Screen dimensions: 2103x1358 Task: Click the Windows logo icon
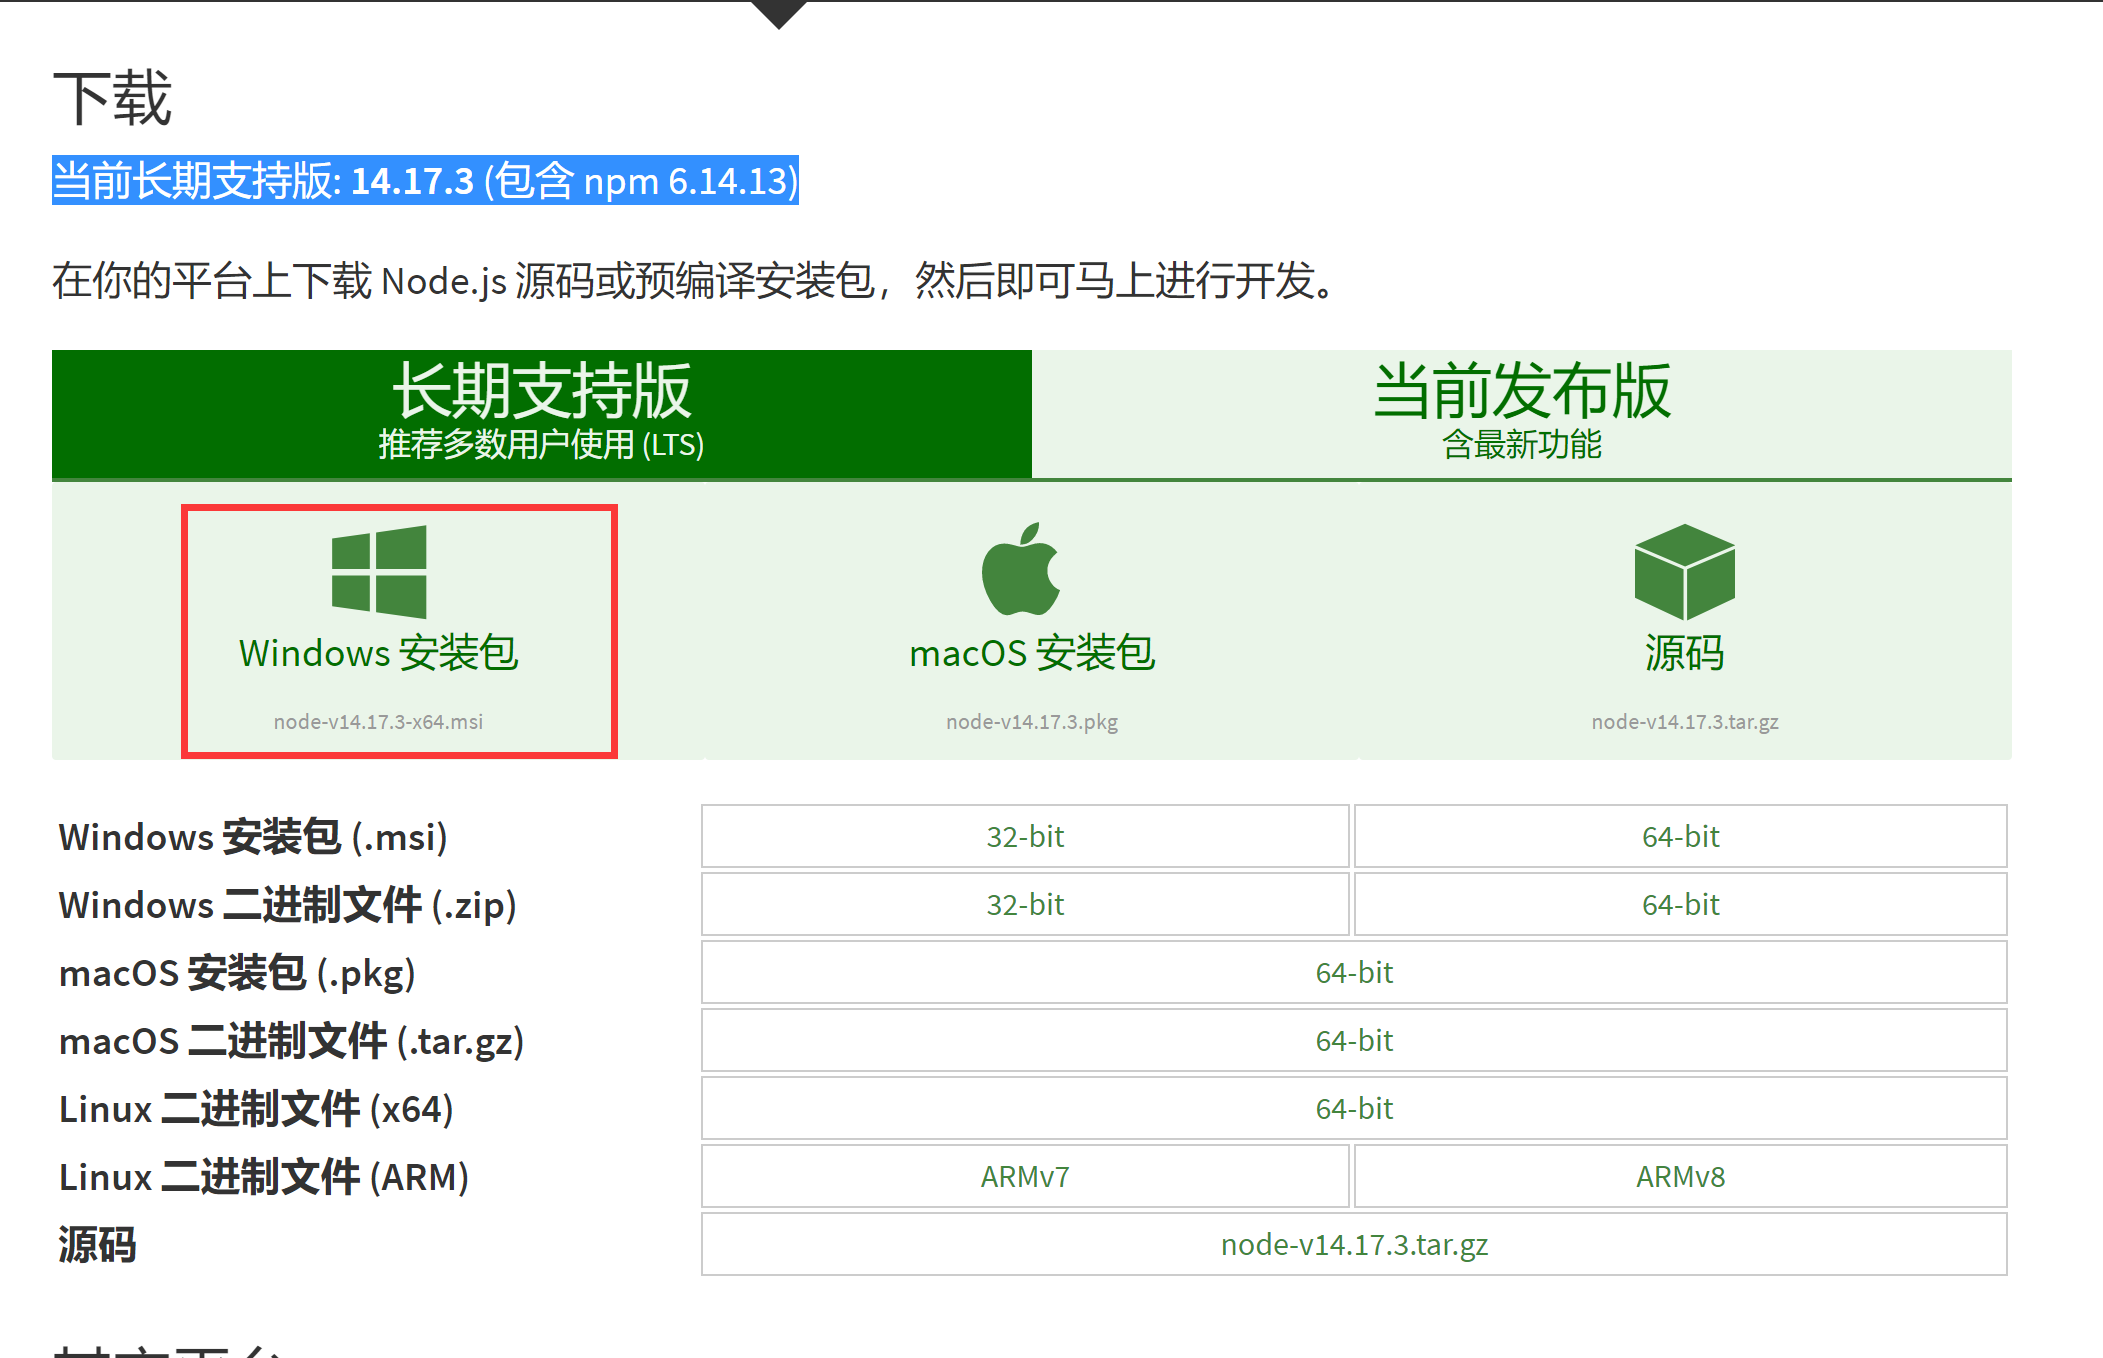379,572
